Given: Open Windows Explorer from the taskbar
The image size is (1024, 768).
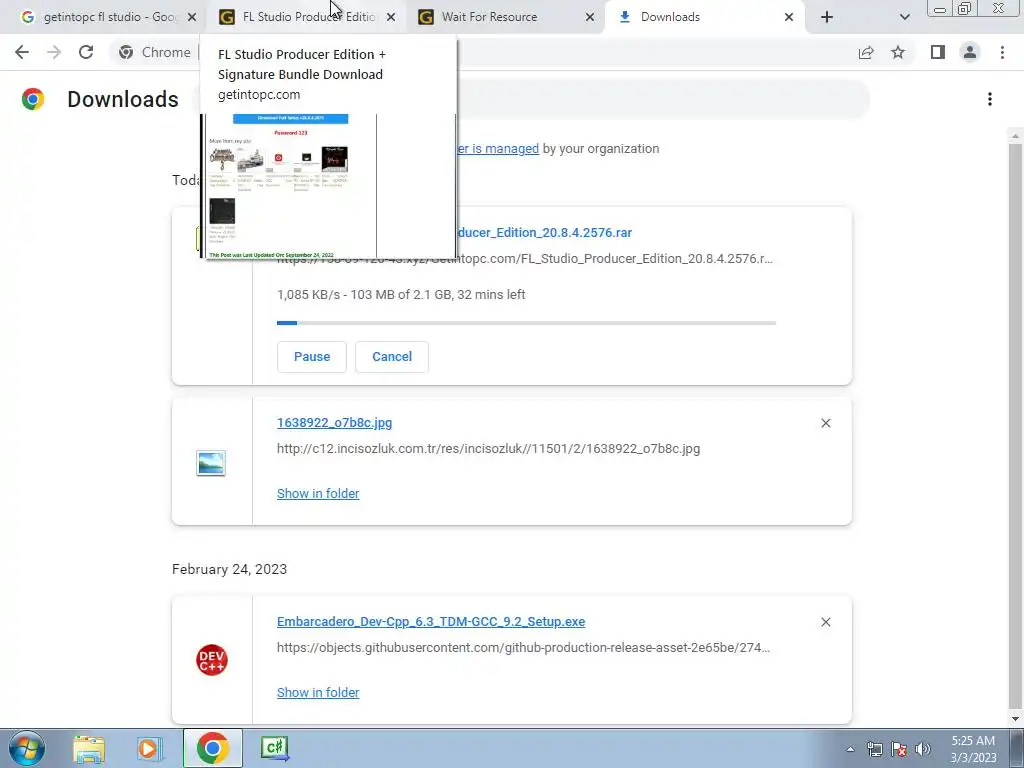Looking at the screenshot, I should pyautogui.click(x=89, y=748).
